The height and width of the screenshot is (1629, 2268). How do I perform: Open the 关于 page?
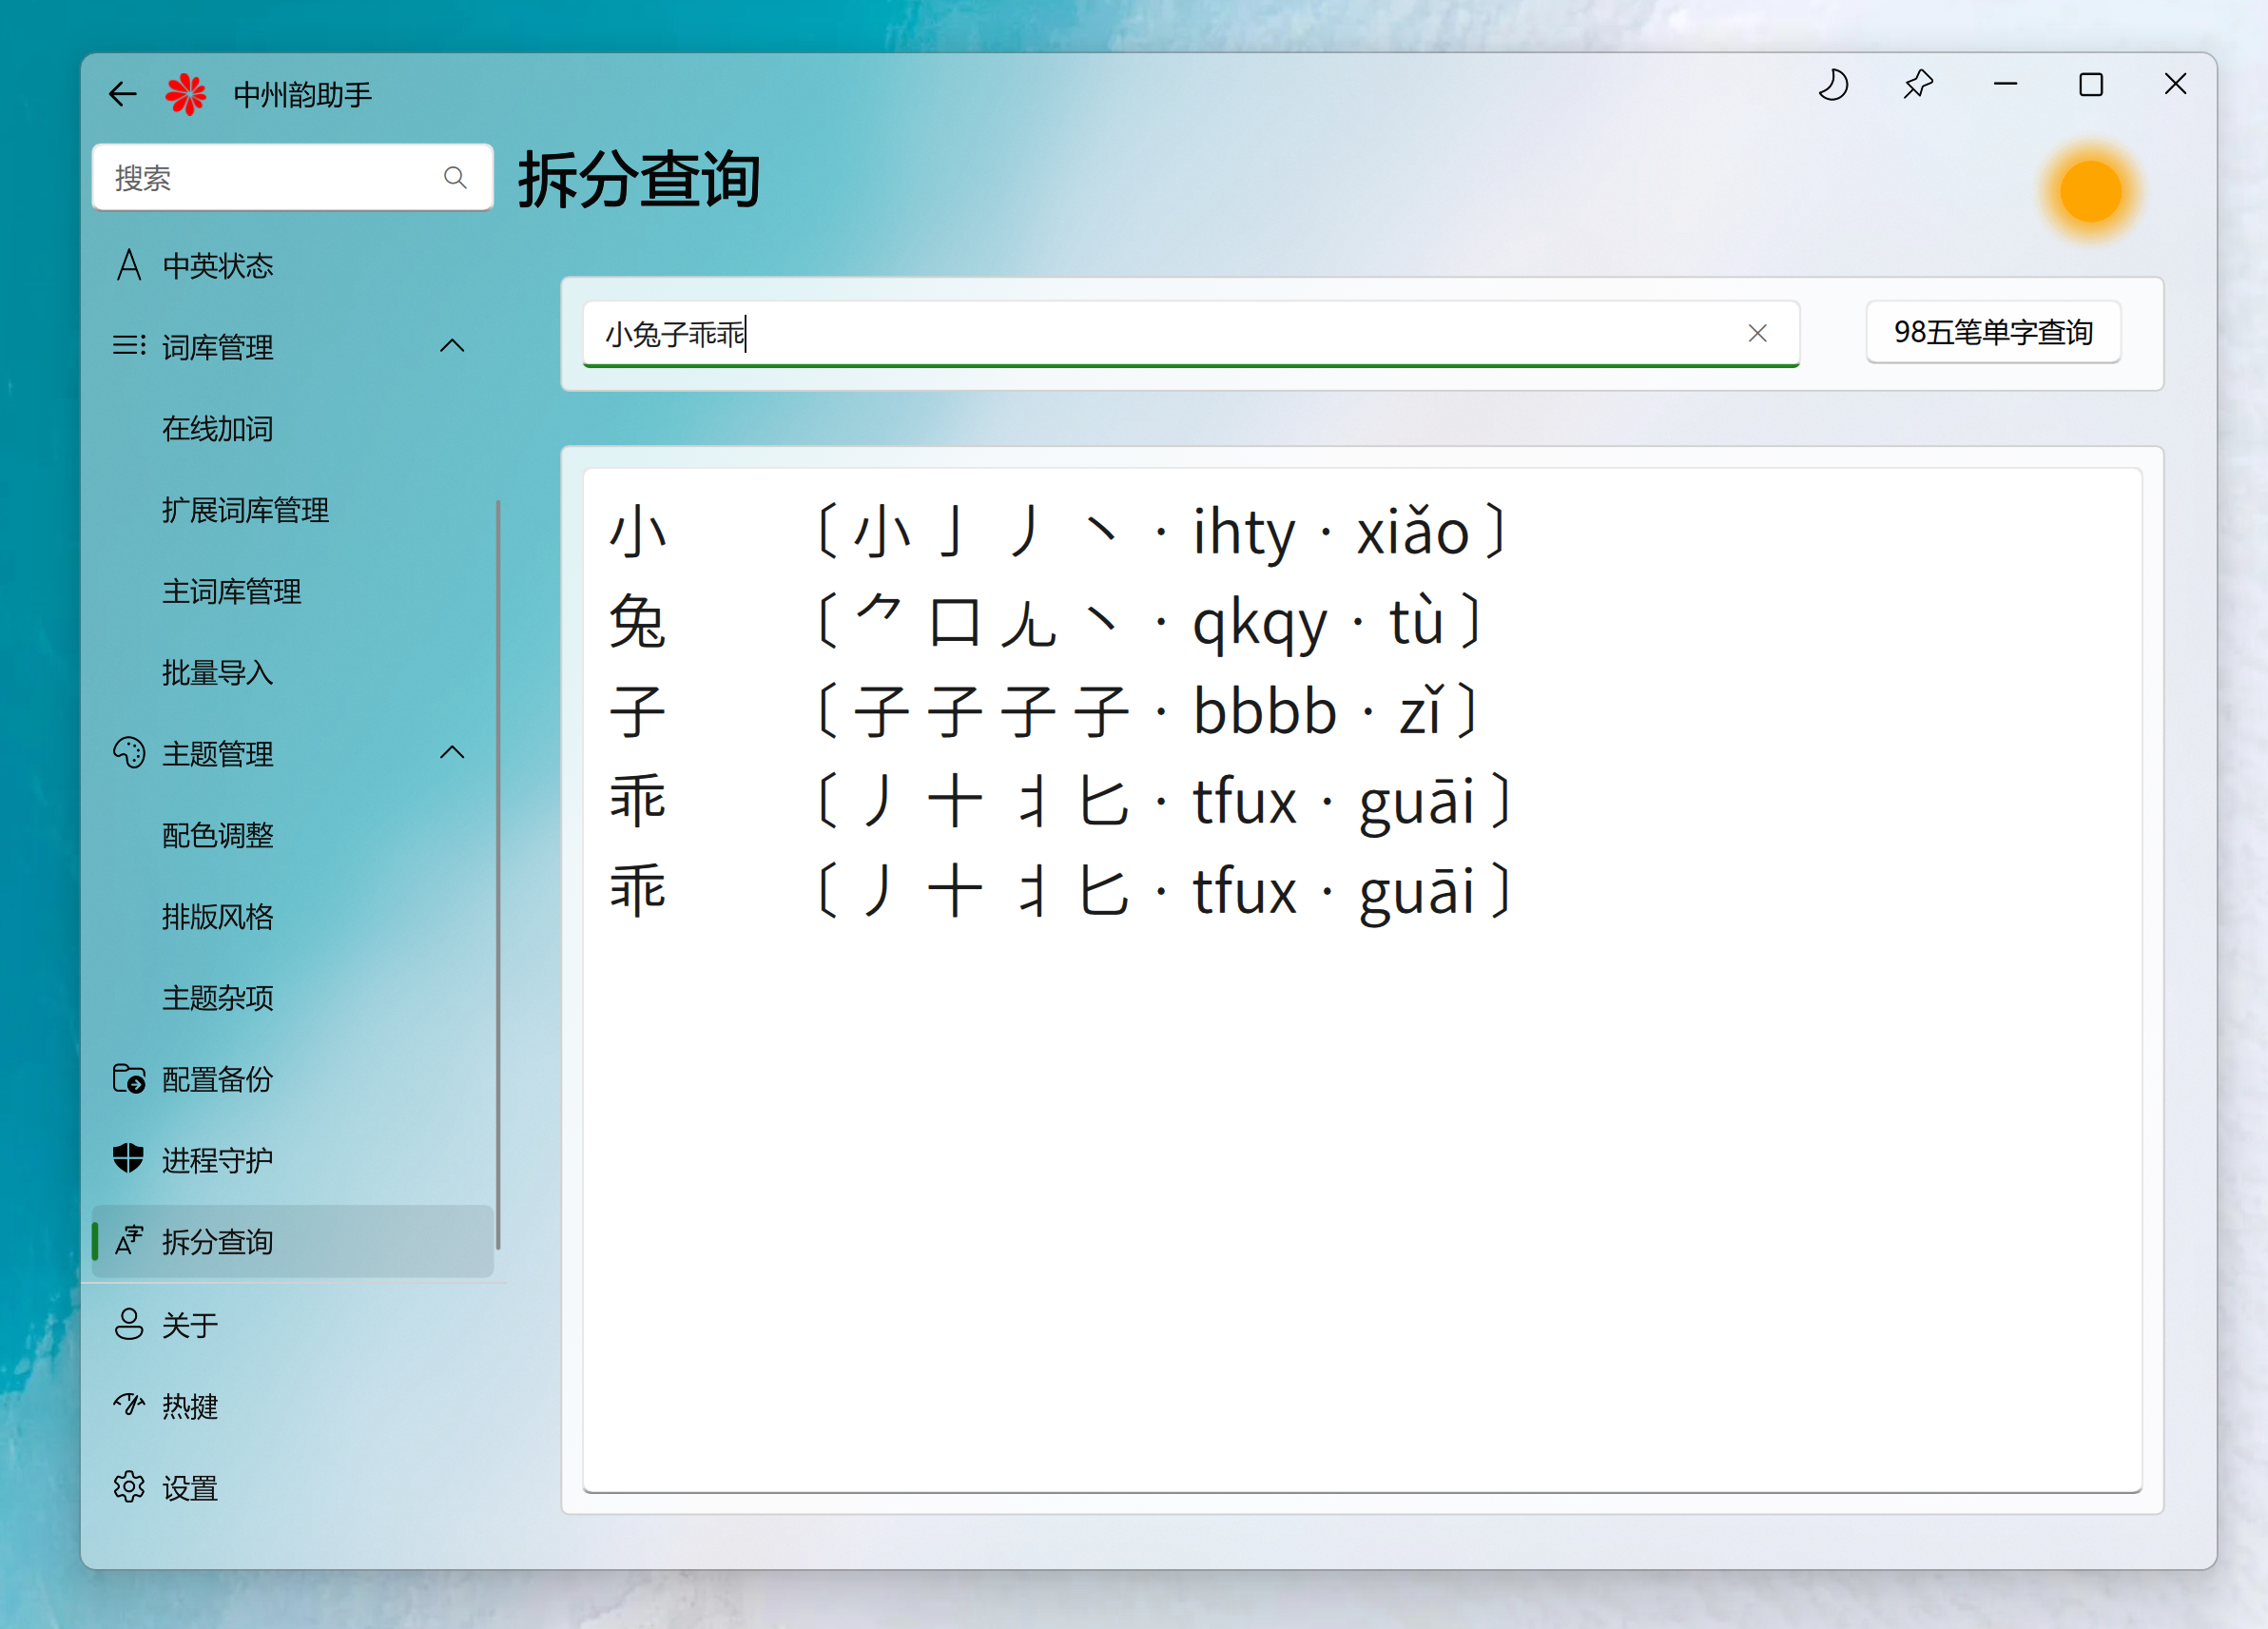pos(189,1324)
